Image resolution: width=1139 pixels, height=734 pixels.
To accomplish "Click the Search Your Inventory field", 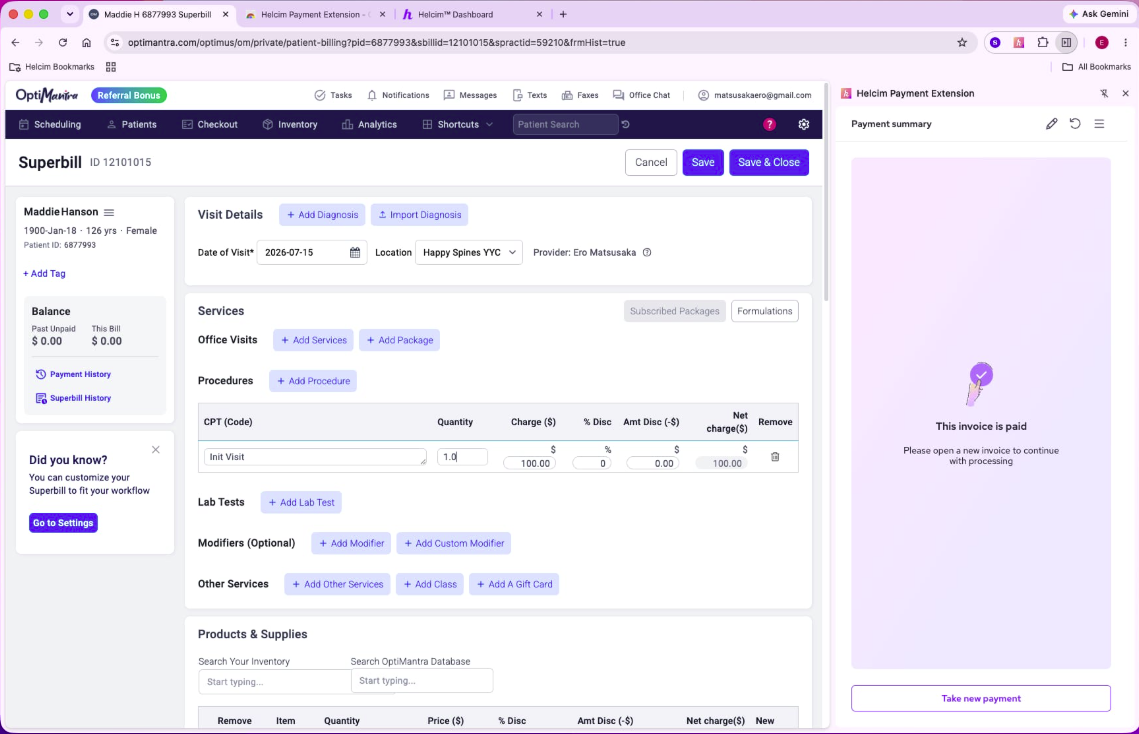I will pos(274,682).
